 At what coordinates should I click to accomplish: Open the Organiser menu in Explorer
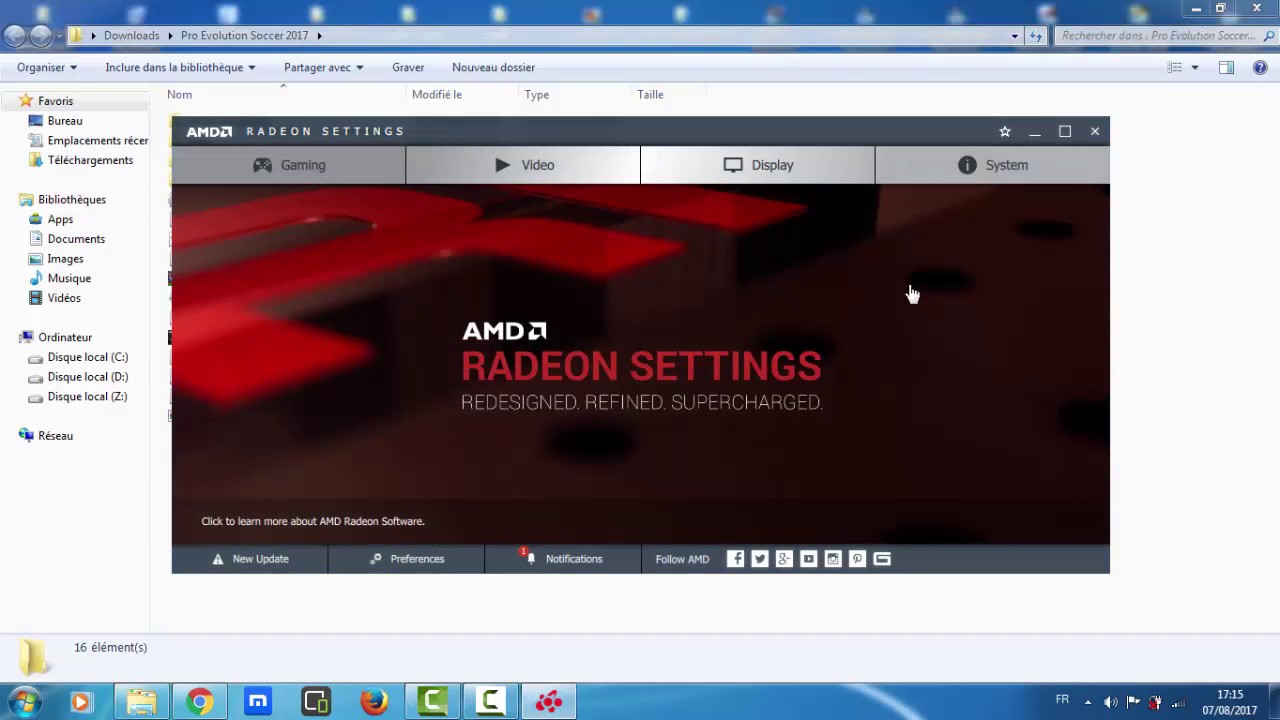tap(46, 67)
